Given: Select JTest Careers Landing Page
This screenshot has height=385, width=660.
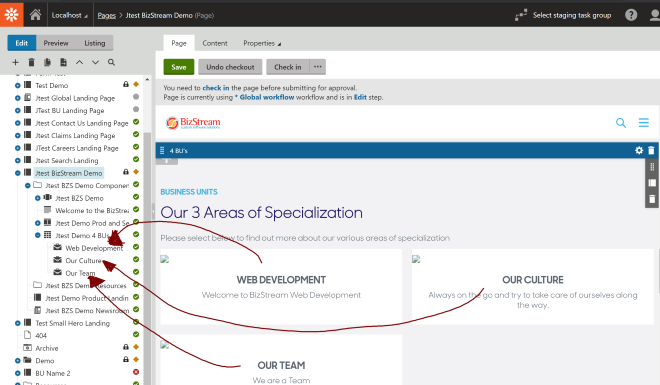Looking at the screenshot, I should tap(77, 148).
